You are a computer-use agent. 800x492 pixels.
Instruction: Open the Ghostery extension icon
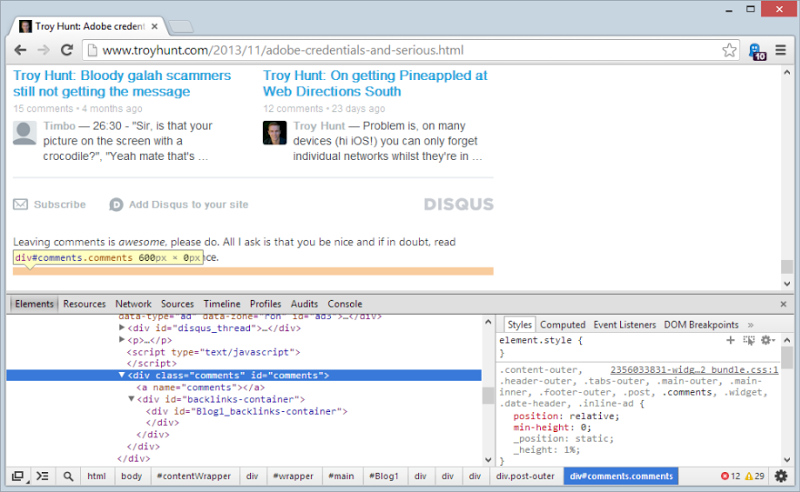pos(757,51)
